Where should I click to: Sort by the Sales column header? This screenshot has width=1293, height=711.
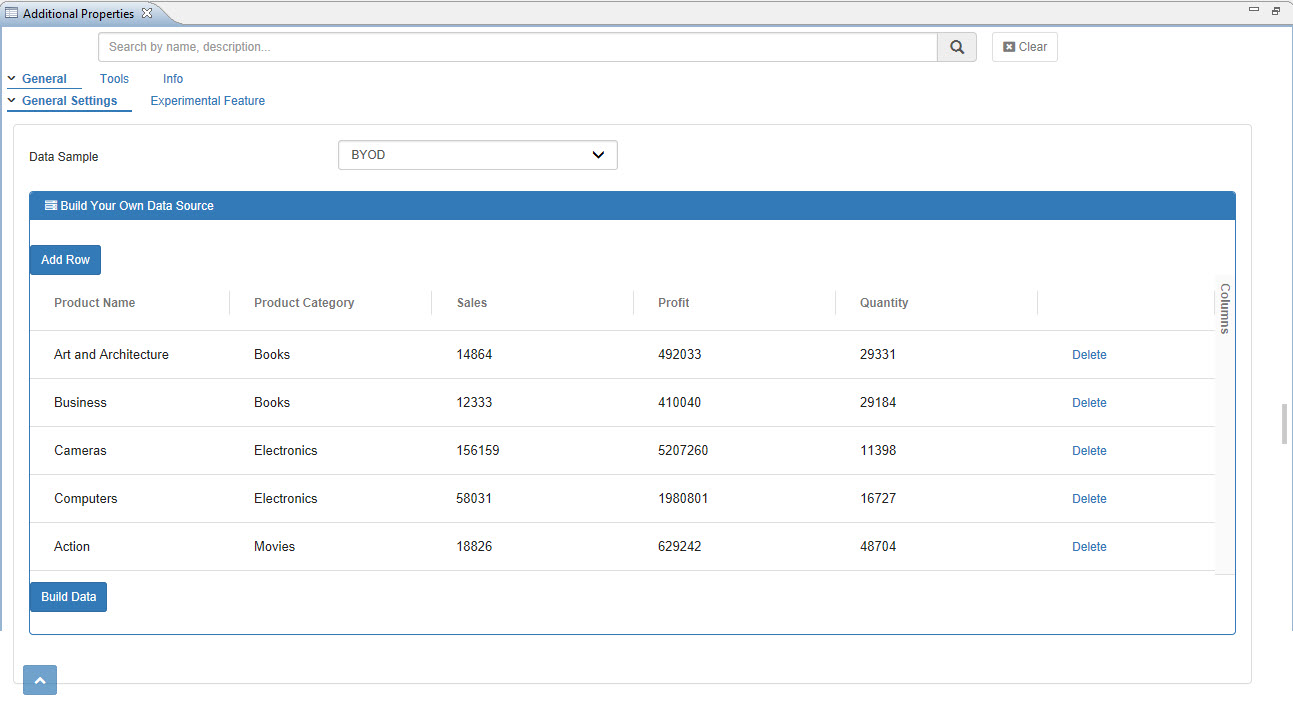click(x=472, y=303)
